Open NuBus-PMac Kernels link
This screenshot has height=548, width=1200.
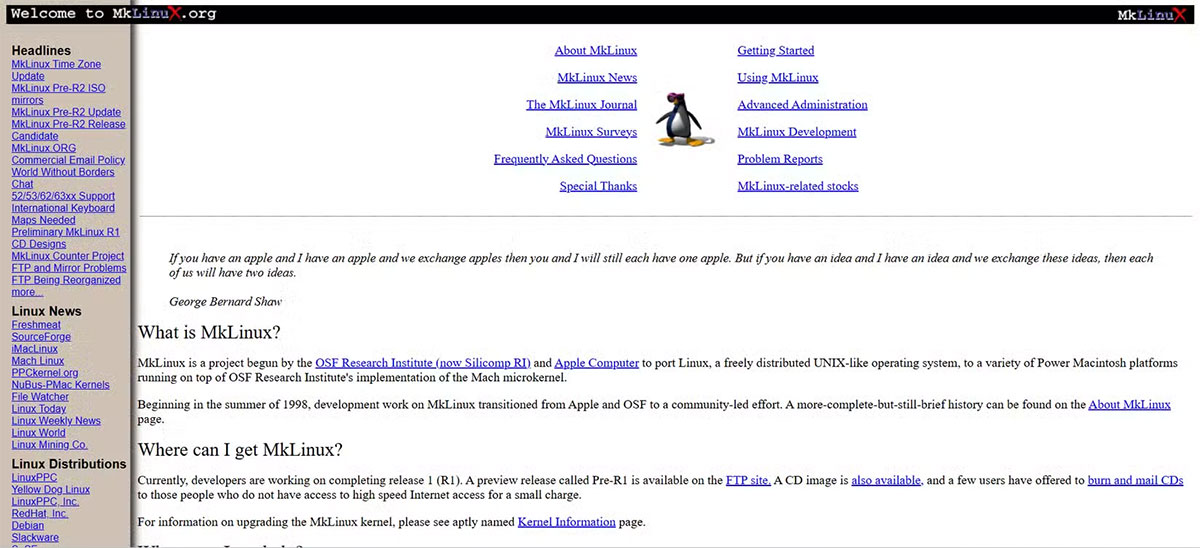60,385
